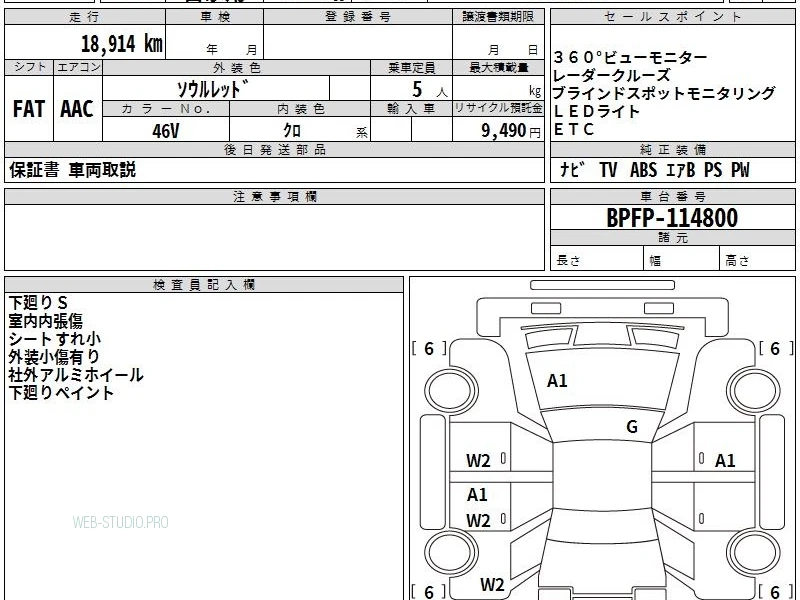Image resolution: width=800 pixels, height=600 pixels.
Task: Click the 輸入車 header
Action: pyautogui.click(x=411, y=109)
